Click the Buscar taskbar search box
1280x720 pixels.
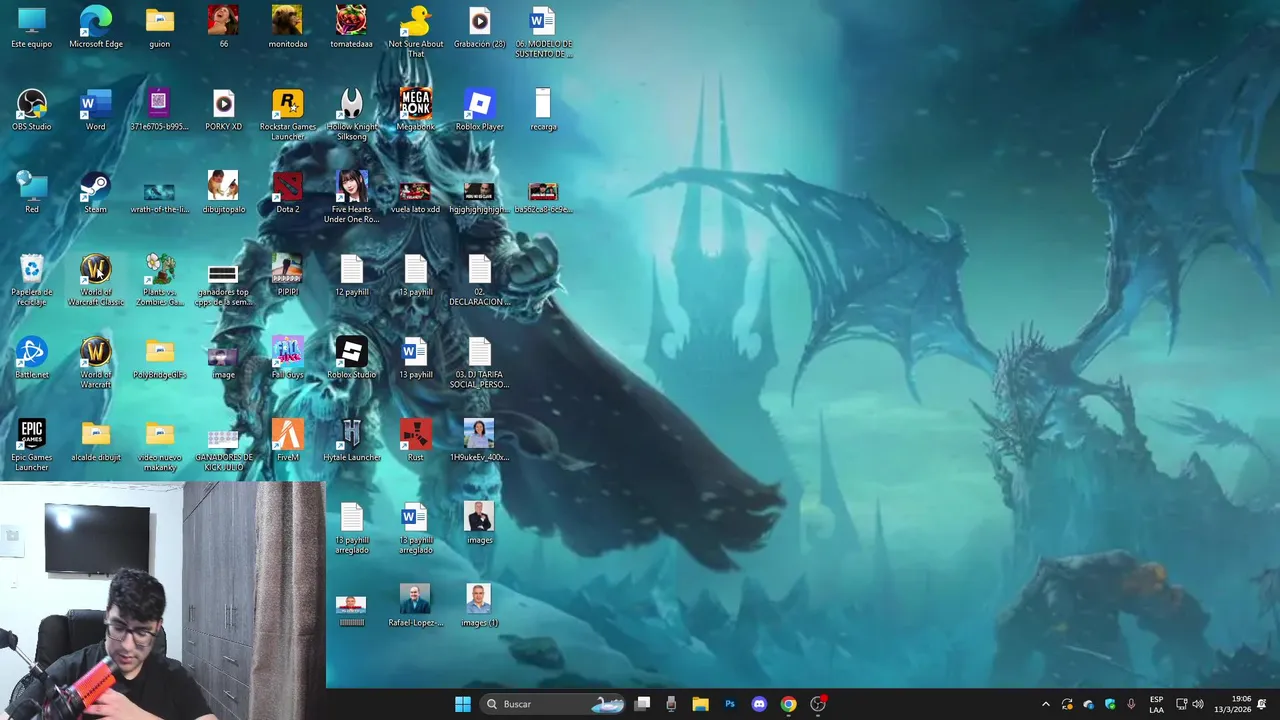(554, 704)
